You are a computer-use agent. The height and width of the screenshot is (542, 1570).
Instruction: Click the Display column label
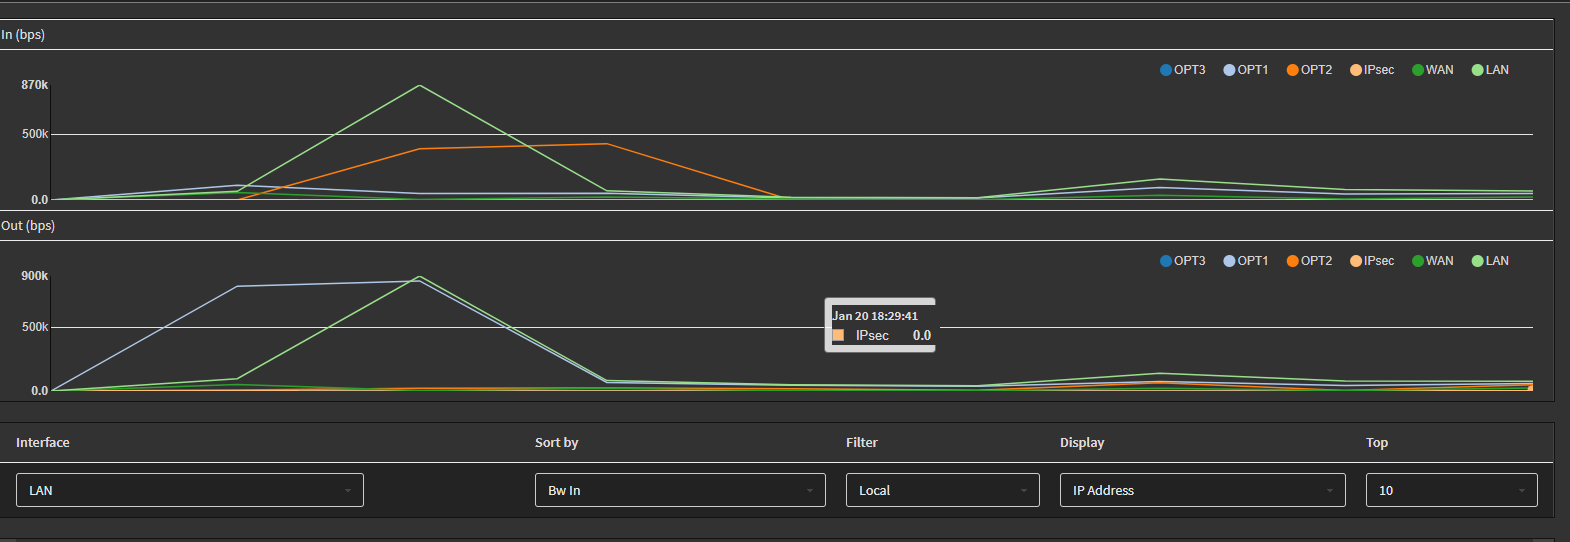(x=1082, y=442)
